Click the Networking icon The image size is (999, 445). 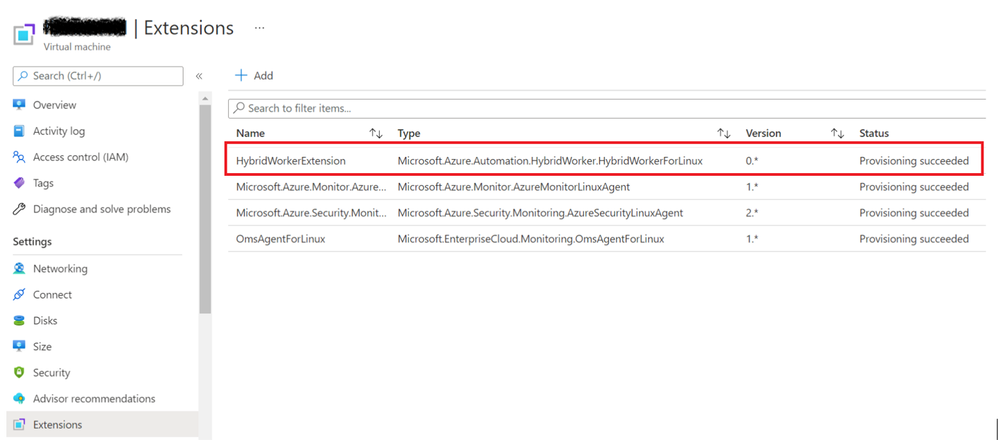tap(19, 268)
